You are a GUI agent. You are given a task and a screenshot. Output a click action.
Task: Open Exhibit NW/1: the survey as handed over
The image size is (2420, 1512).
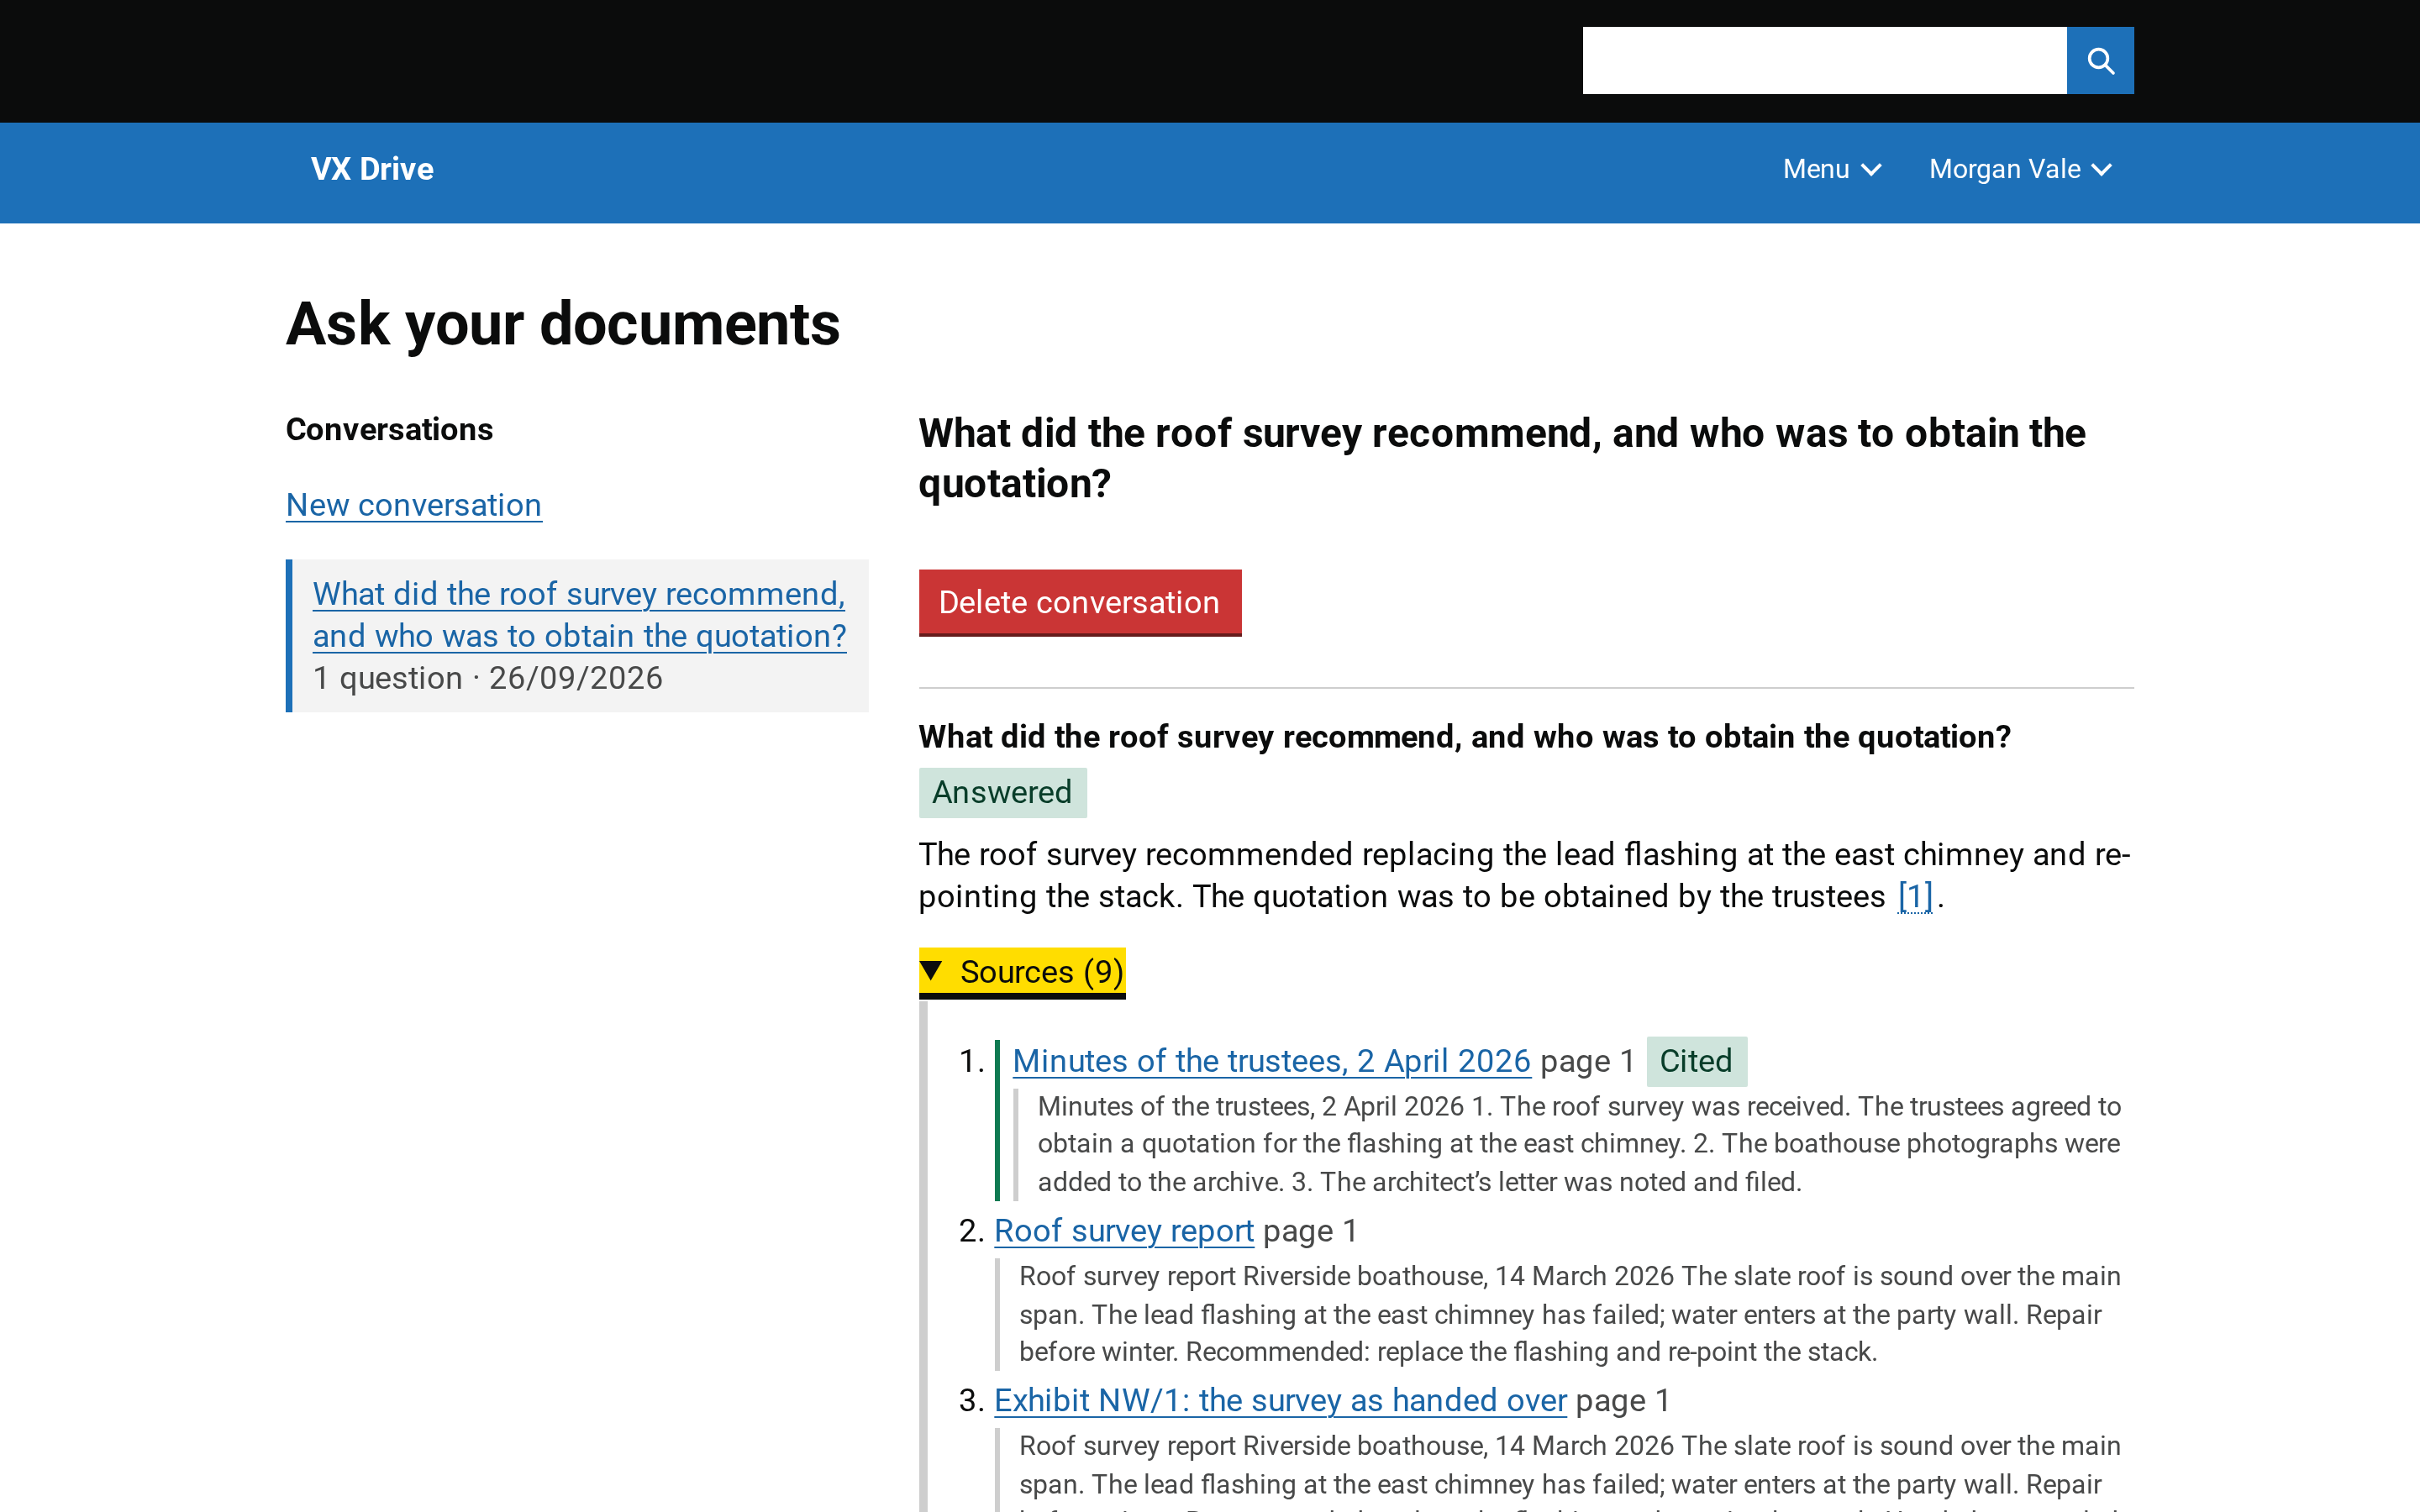click(1280, 1401)
